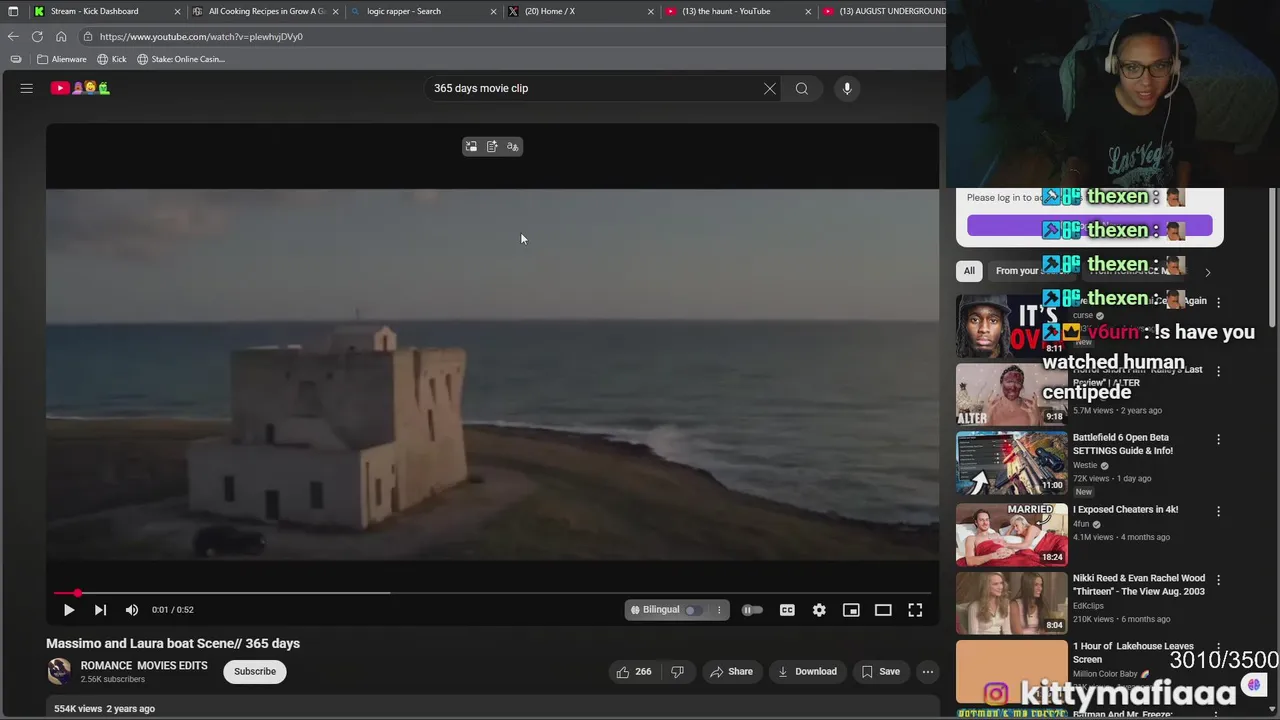Open Battlefield 6 Open Beta video thumbnail
Screen dimensions: 1280x720
click(x=1011, y=463)
